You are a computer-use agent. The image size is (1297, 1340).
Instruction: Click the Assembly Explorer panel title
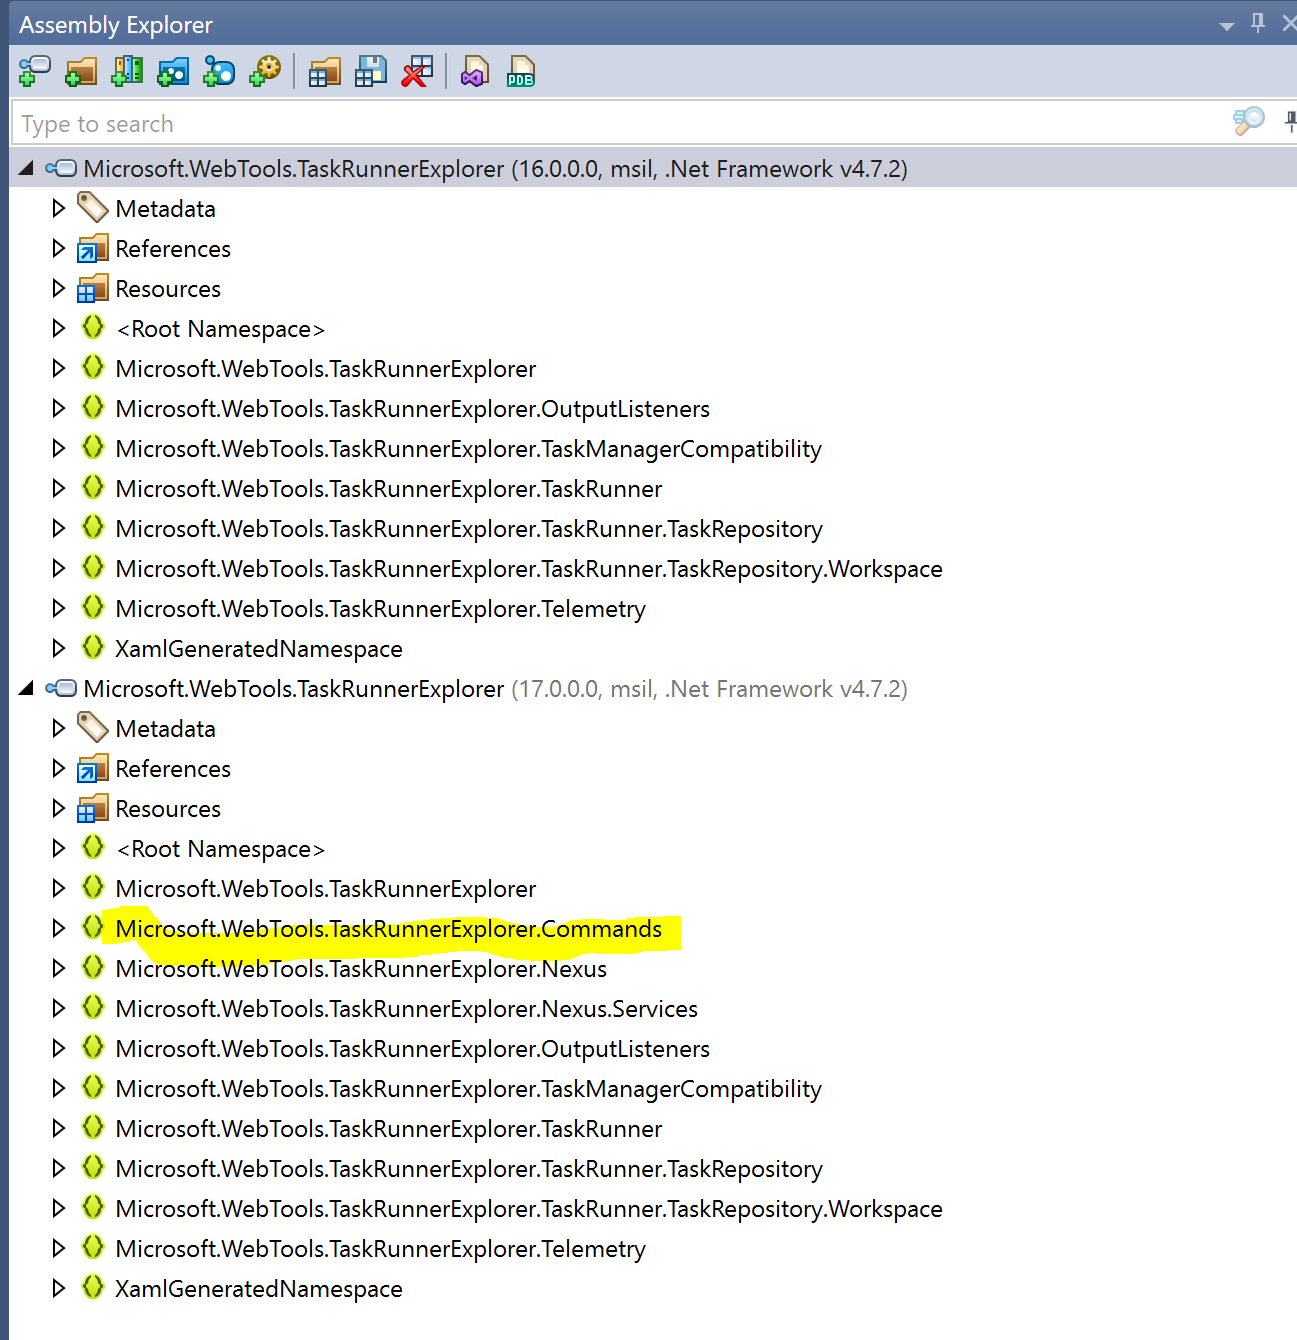pos(116,25)
